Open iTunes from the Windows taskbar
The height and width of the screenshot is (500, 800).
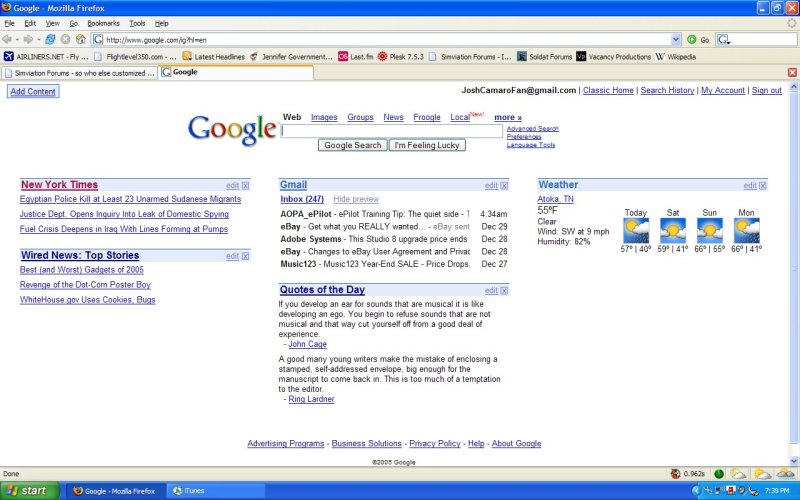tap(190, 491)
